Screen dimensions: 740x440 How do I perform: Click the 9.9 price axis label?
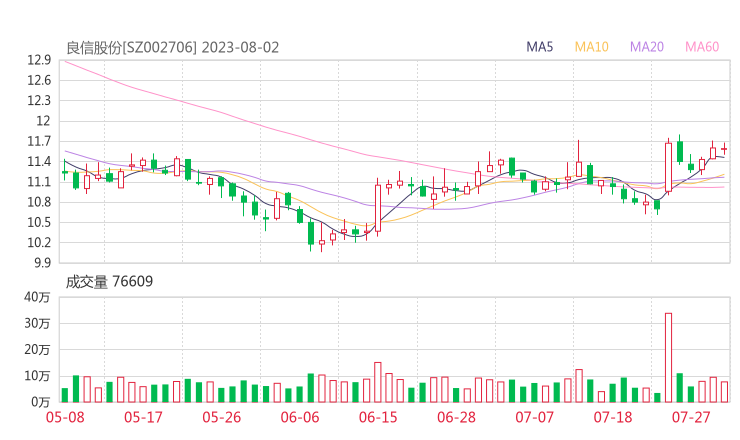(42, 262)
